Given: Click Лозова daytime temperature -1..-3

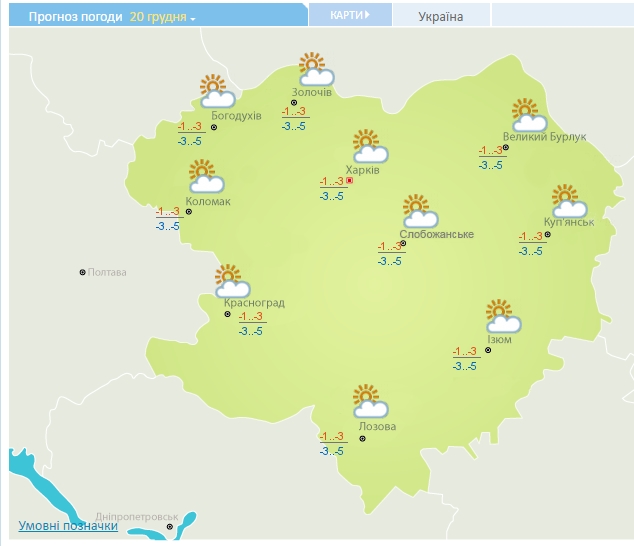Looking at the screenshot, I should (332, 436).
